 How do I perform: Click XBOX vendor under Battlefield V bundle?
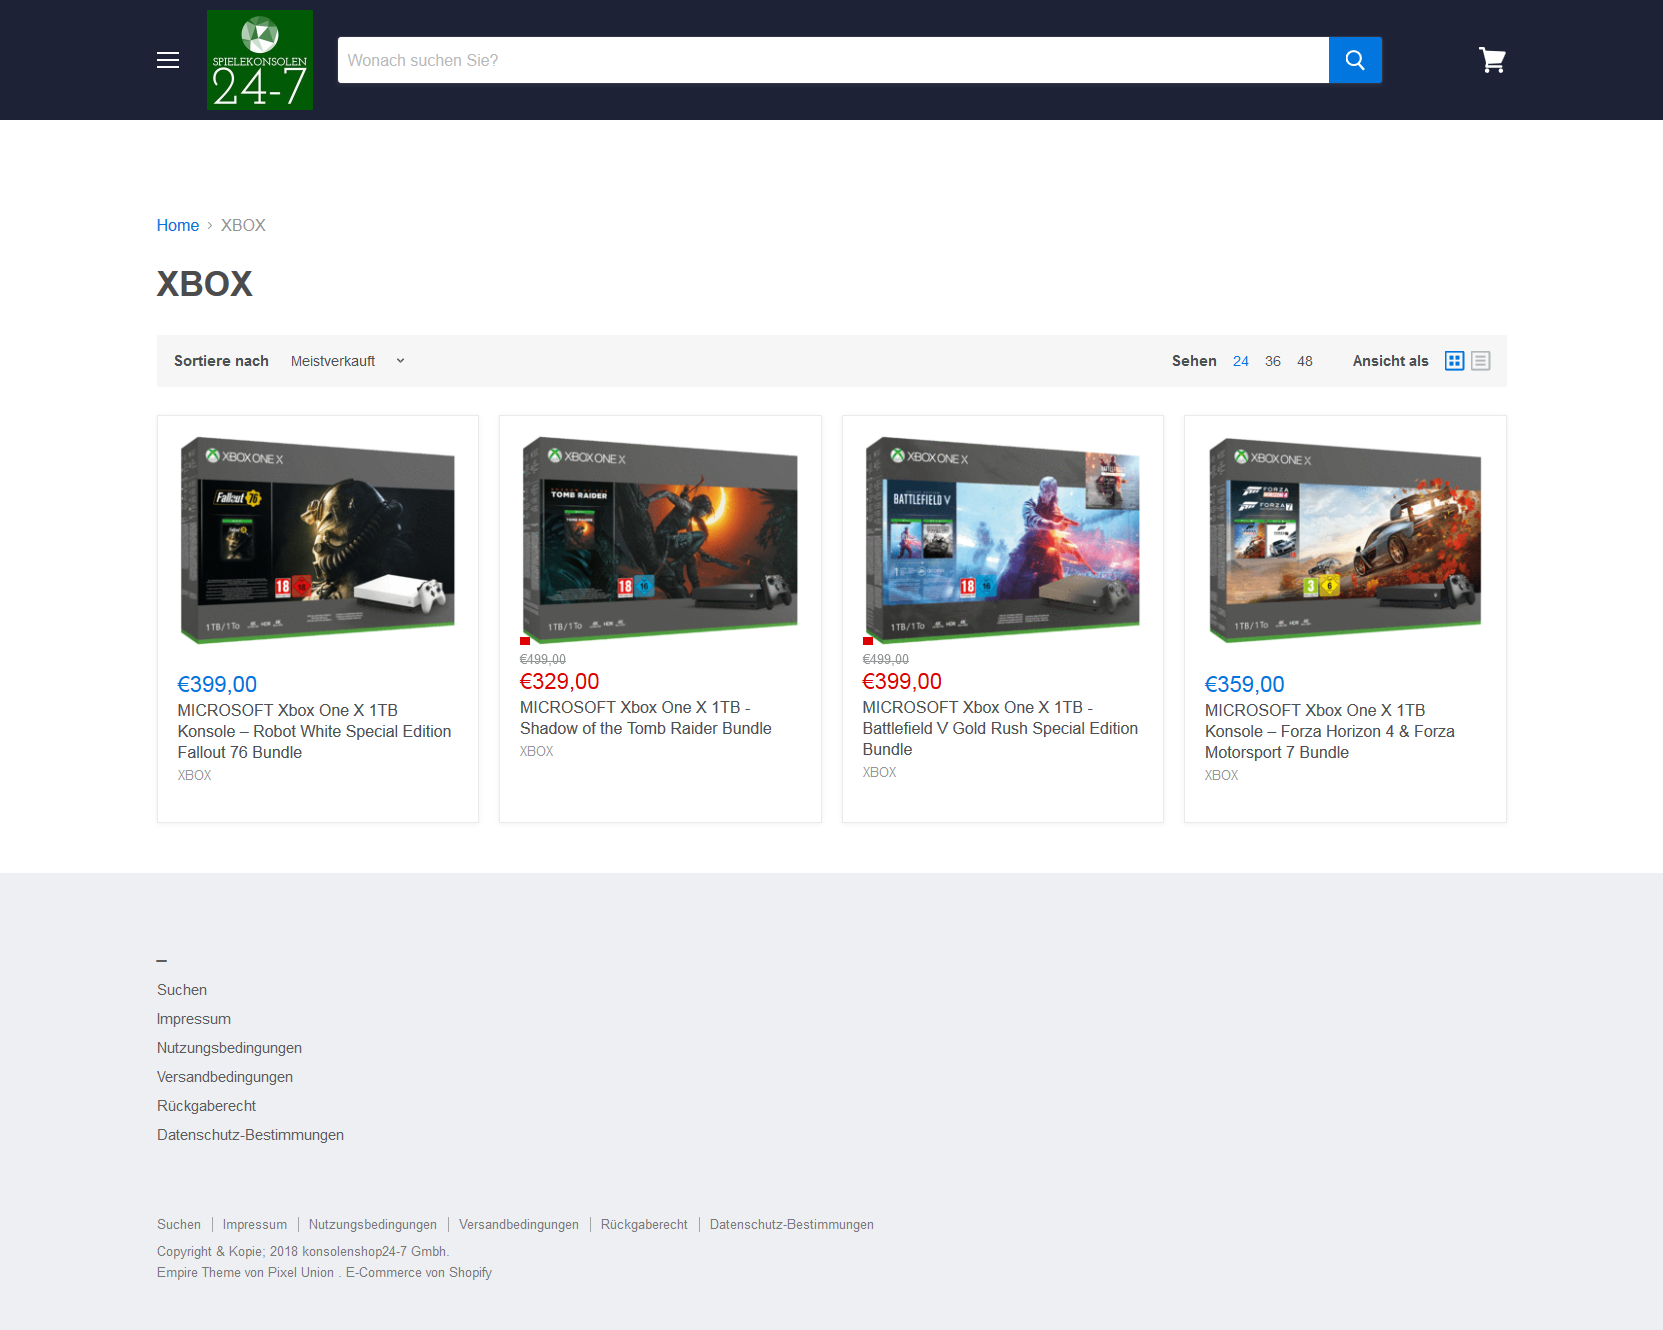tap(880, 772)
